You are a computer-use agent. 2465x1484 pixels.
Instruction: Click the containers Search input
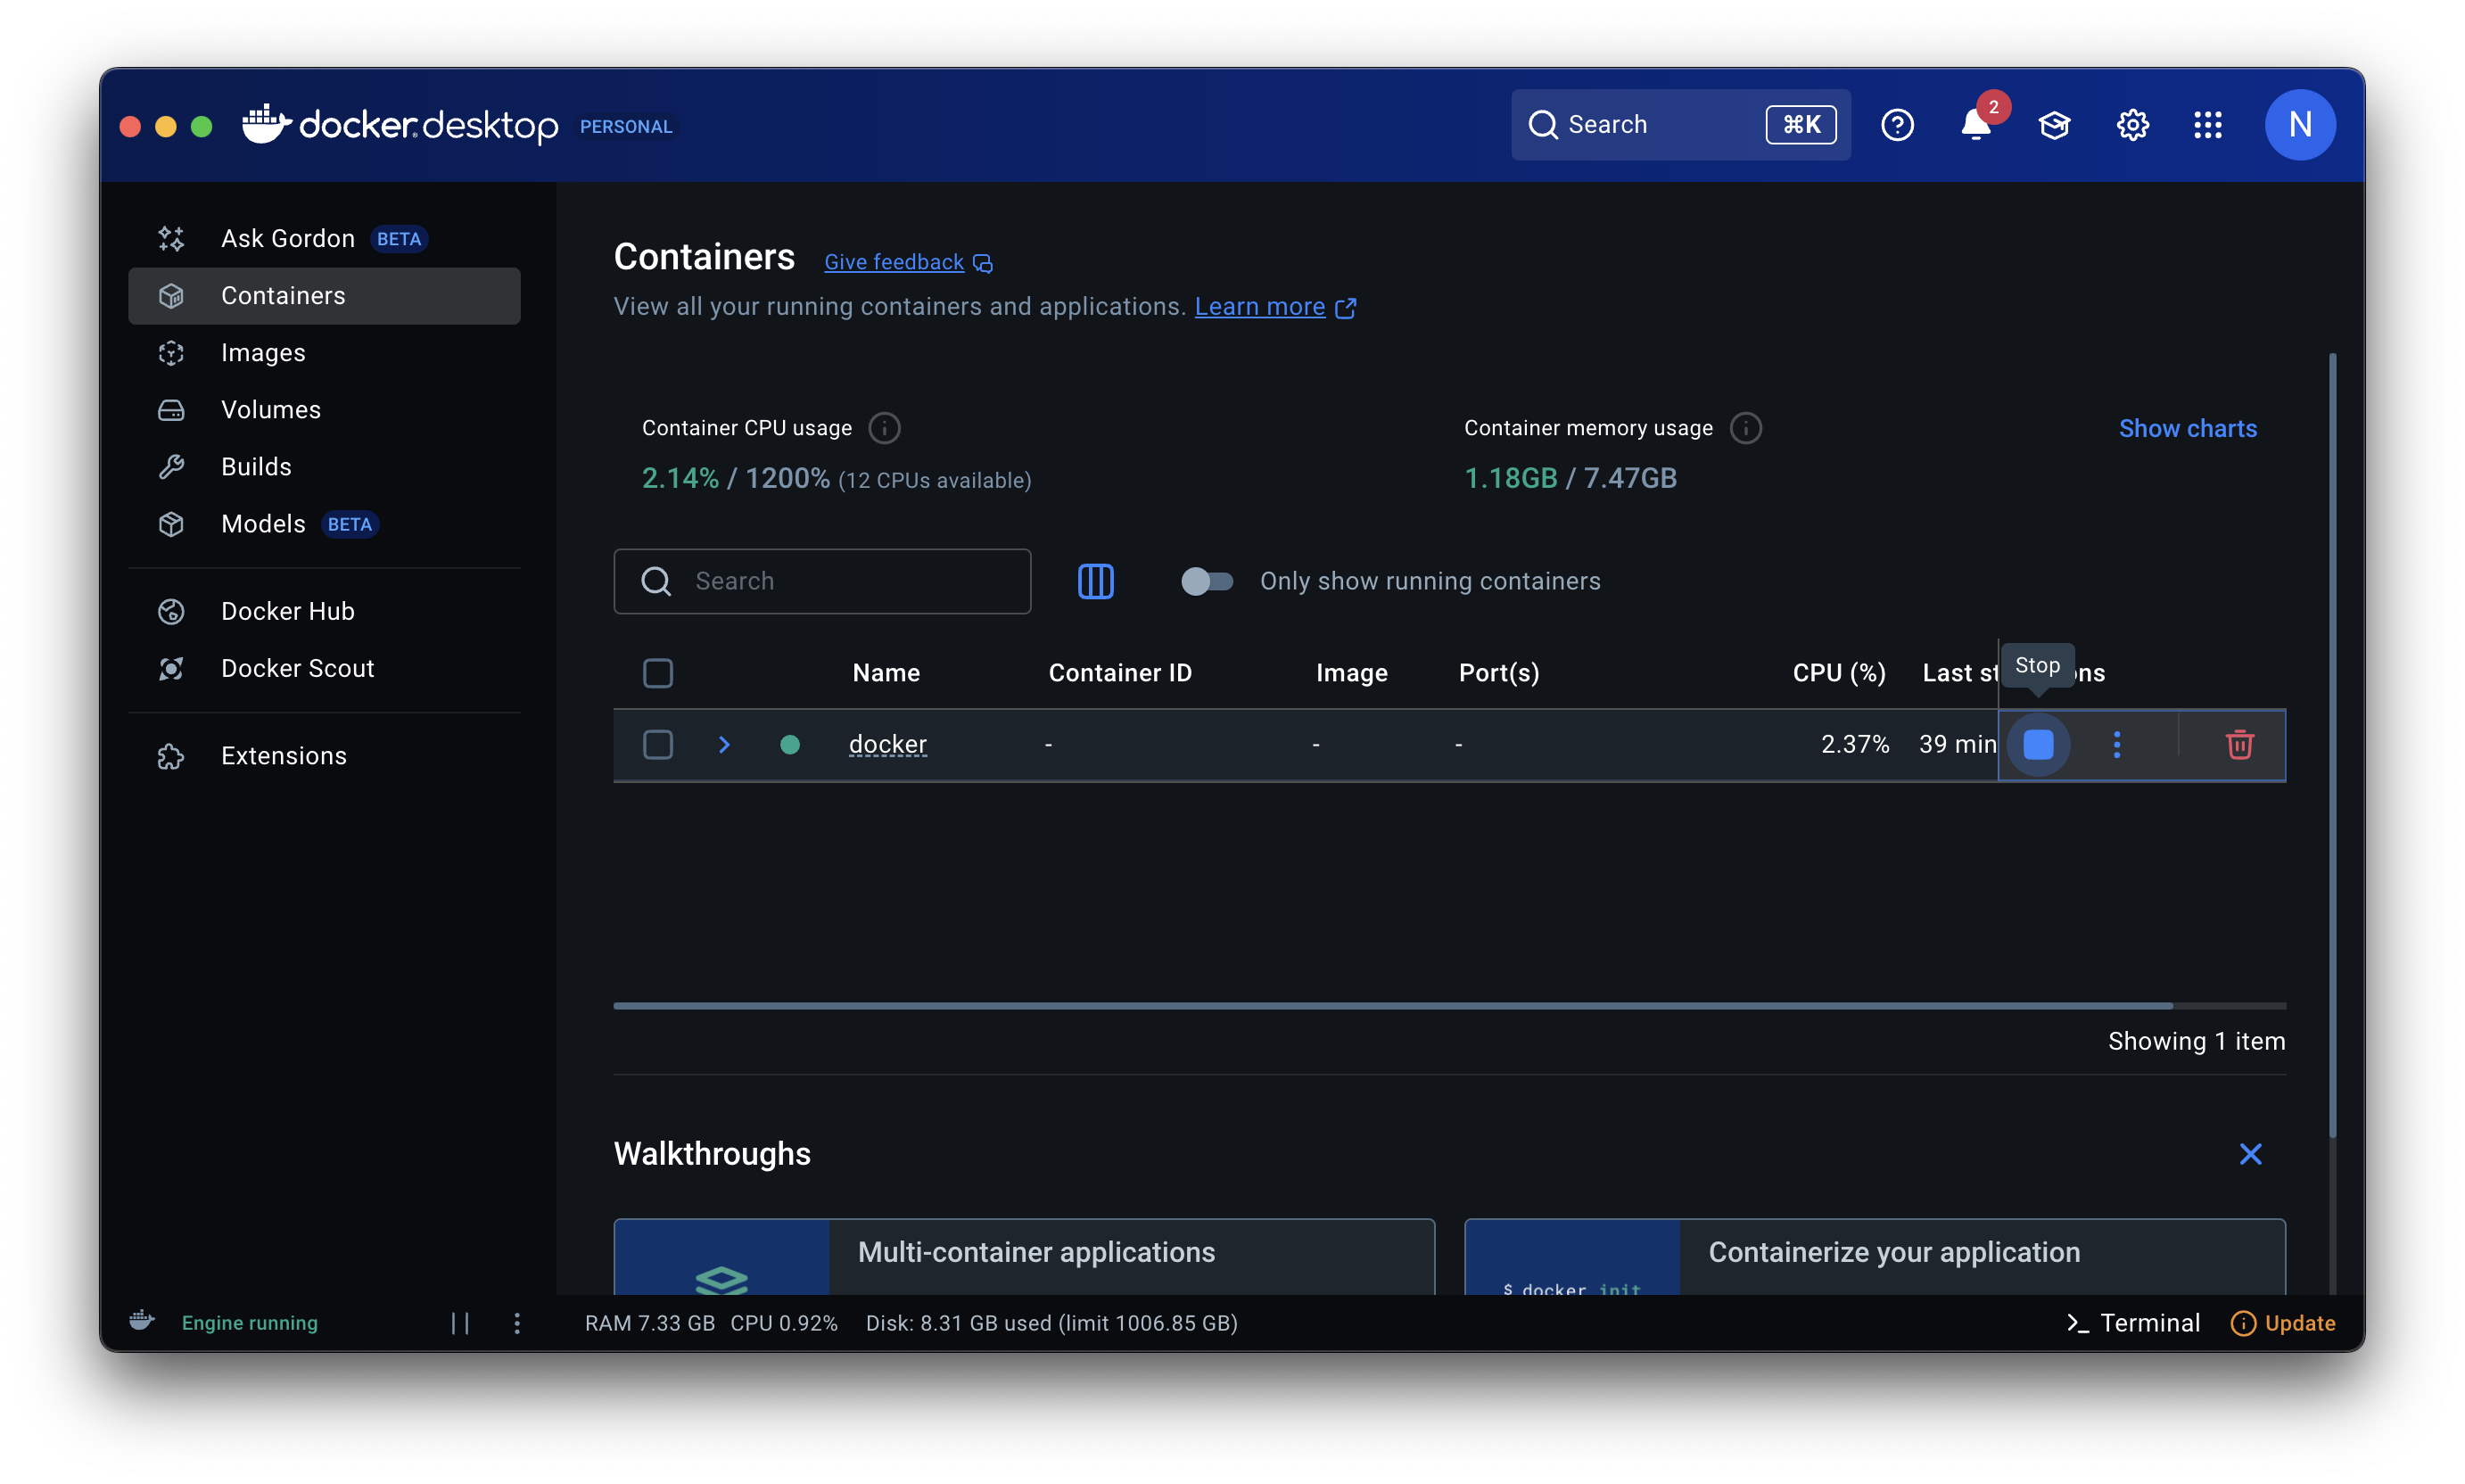pos(822,581)
